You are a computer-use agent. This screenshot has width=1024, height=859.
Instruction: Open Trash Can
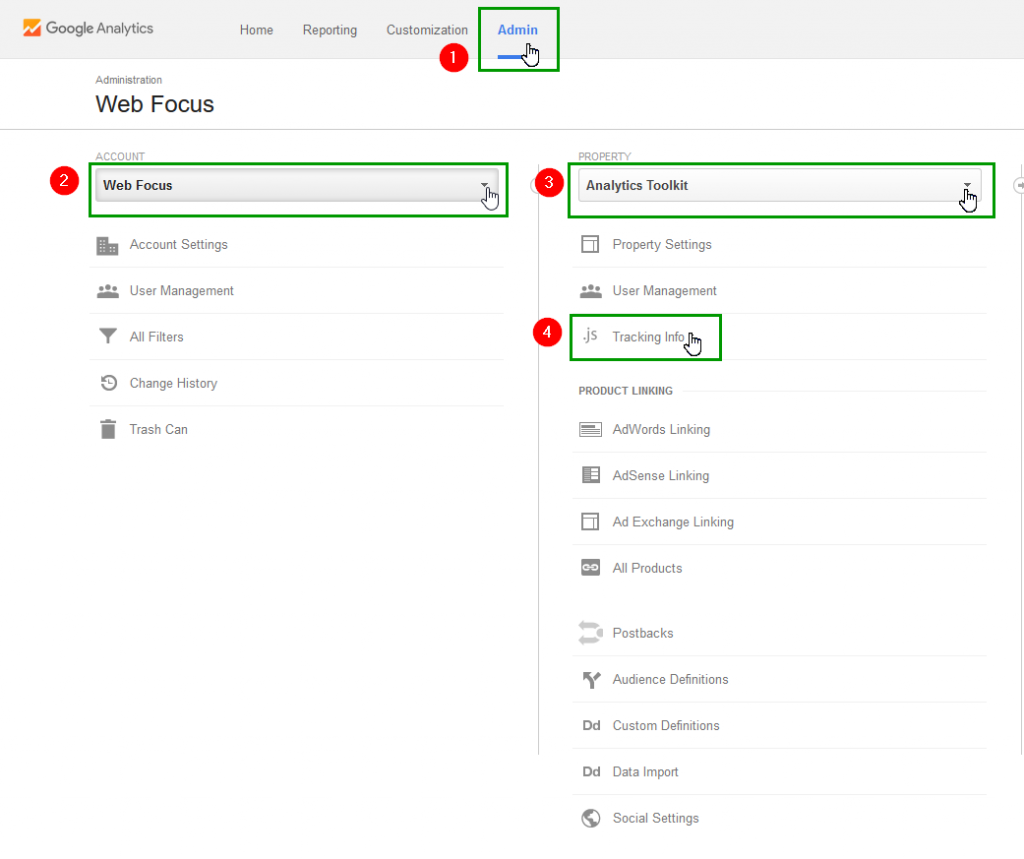[158, 429]
